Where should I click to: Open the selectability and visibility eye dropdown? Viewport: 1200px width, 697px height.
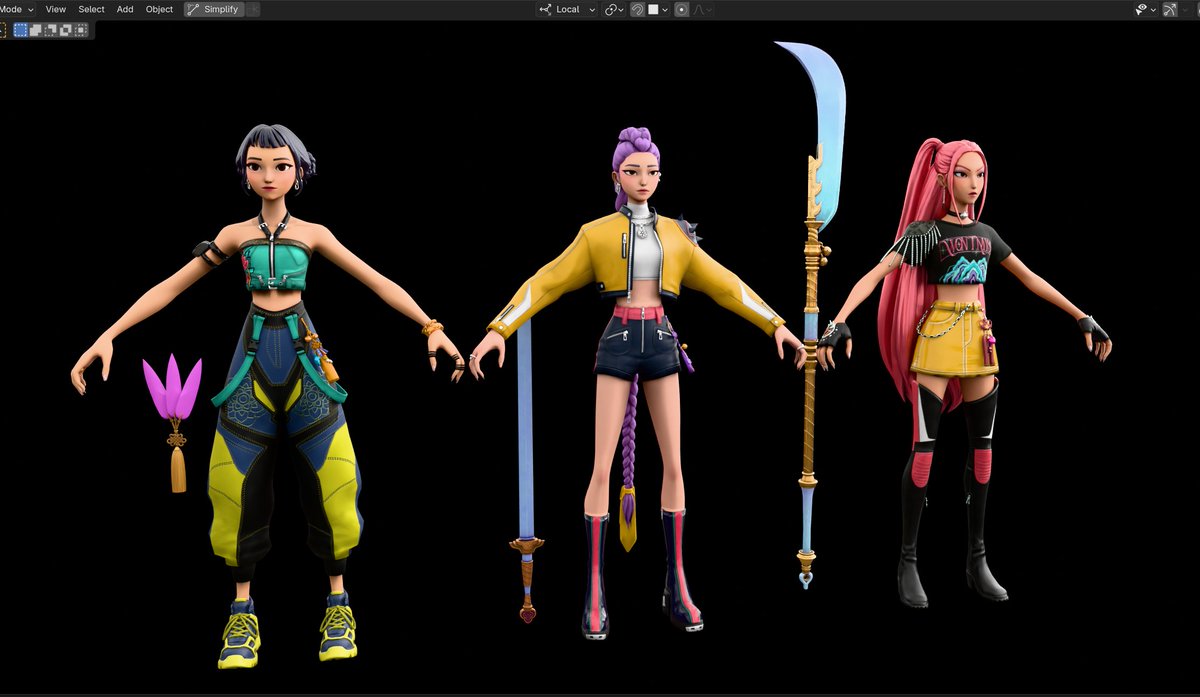coord(1146,9)
